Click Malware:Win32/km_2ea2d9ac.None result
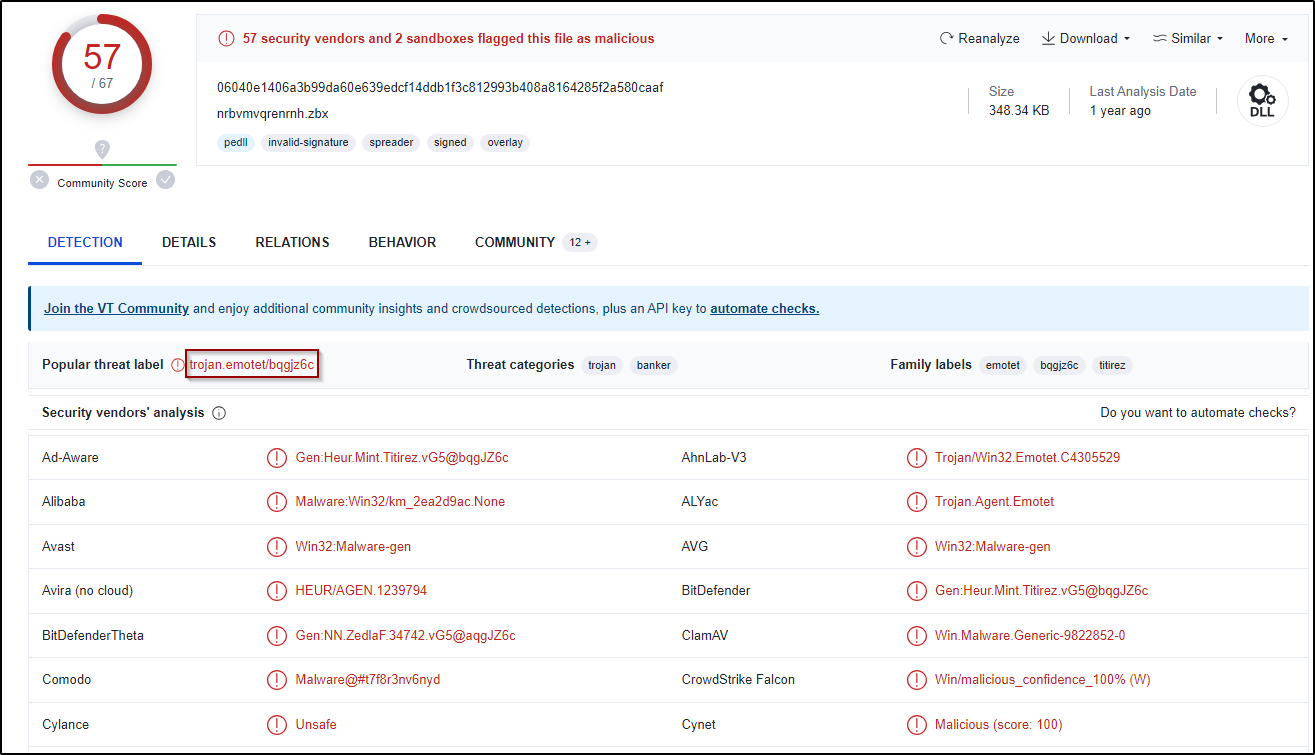This screenshot has width=1315, height=755. pyautogui.click(x=400, y=502)
